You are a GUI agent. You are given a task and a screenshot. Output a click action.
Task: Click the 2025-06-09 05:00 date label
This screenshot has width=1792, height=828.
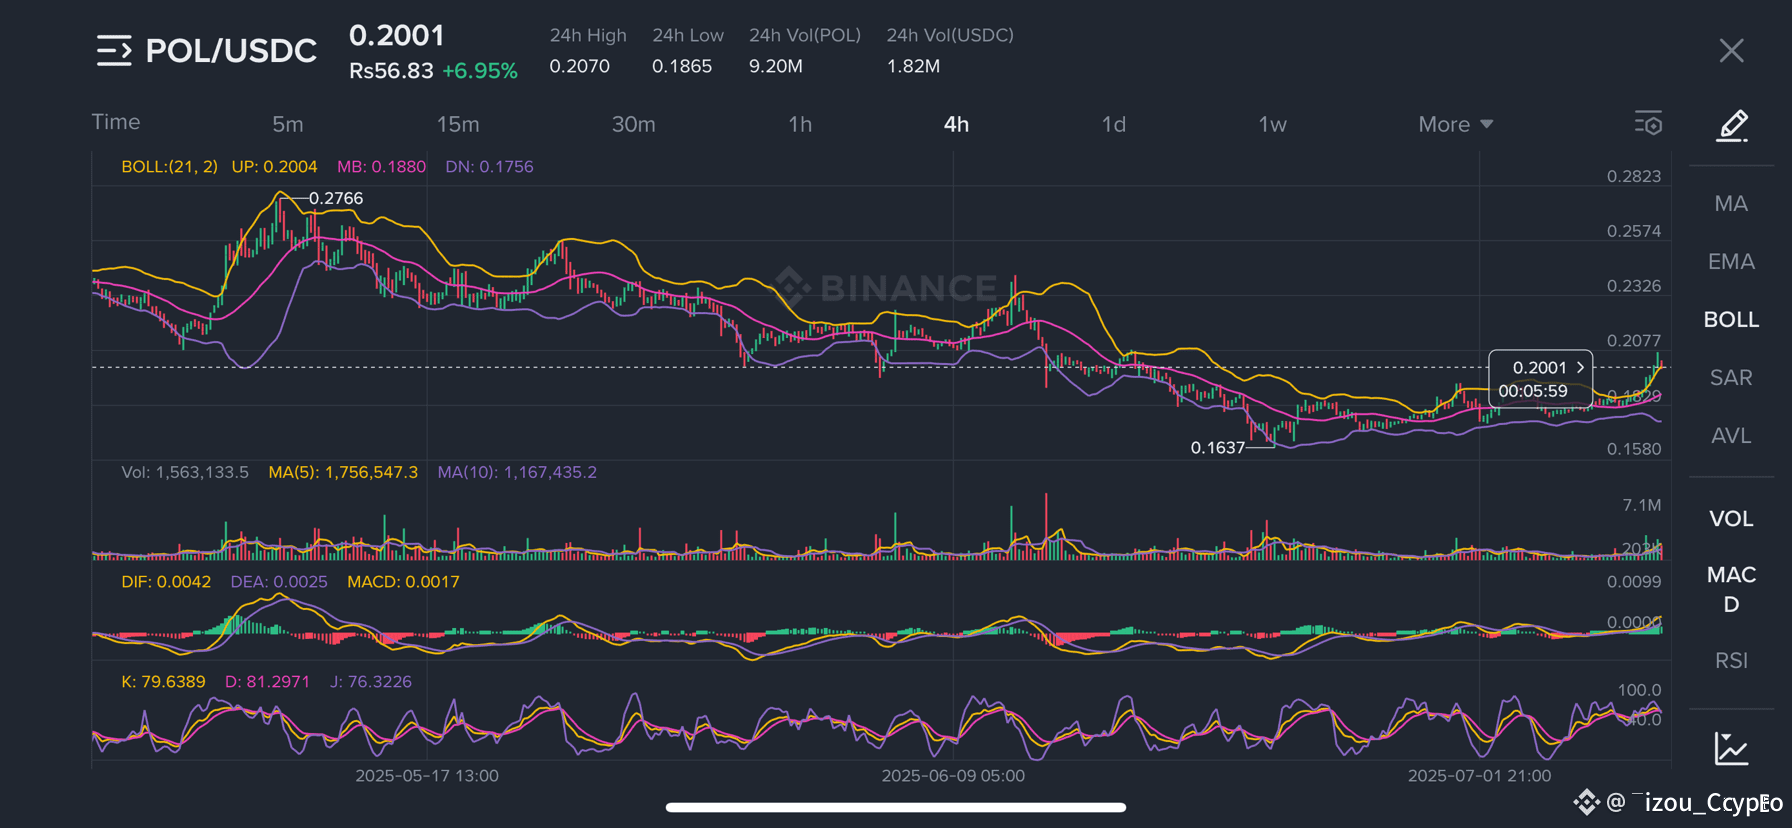[953, 776]
